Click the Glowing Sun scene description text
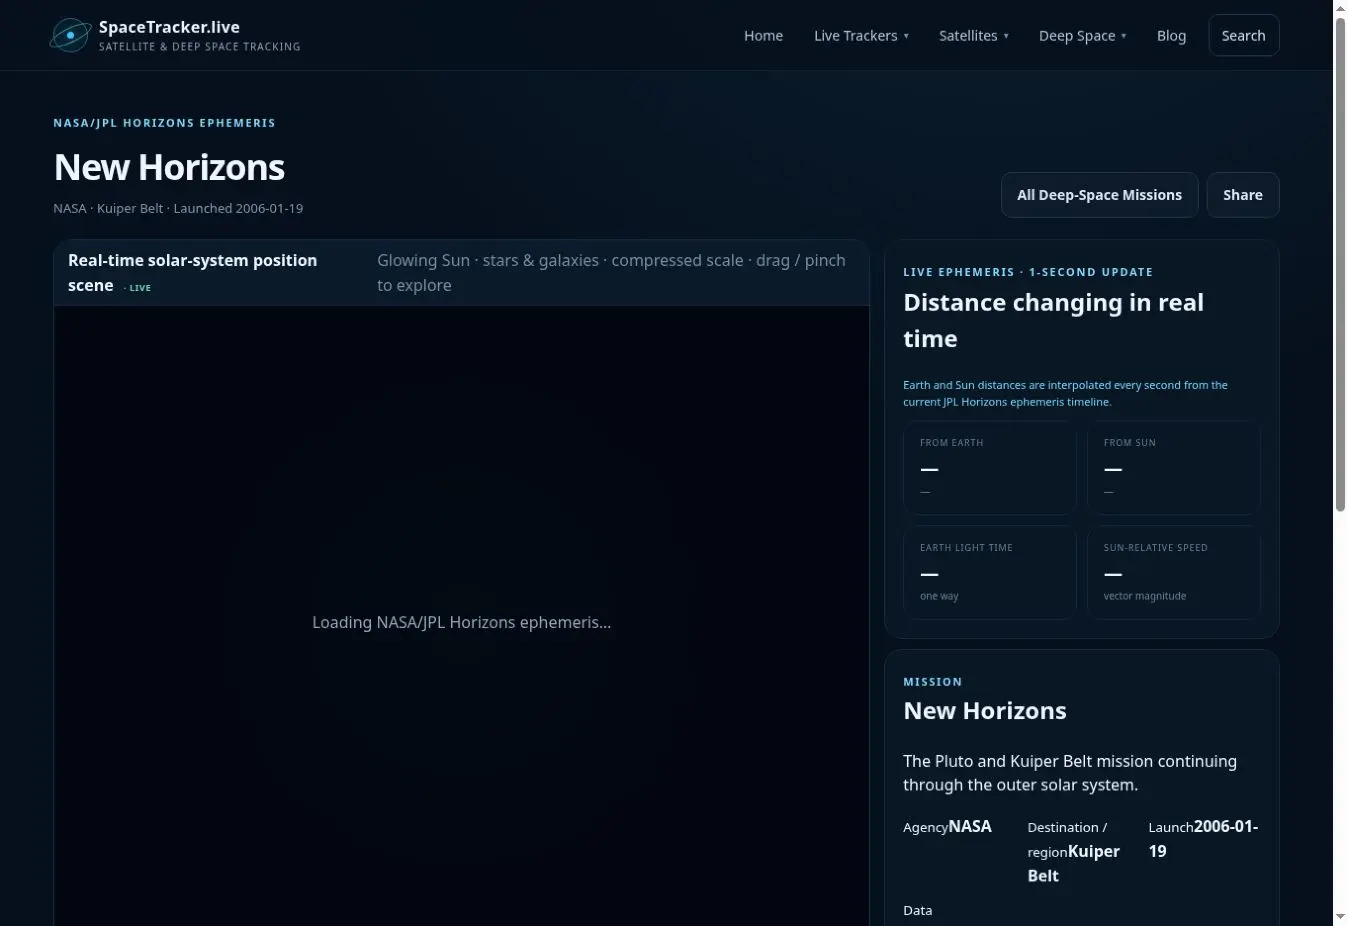1348x926 pixels. pyautogui.click(x=611, y=272)
